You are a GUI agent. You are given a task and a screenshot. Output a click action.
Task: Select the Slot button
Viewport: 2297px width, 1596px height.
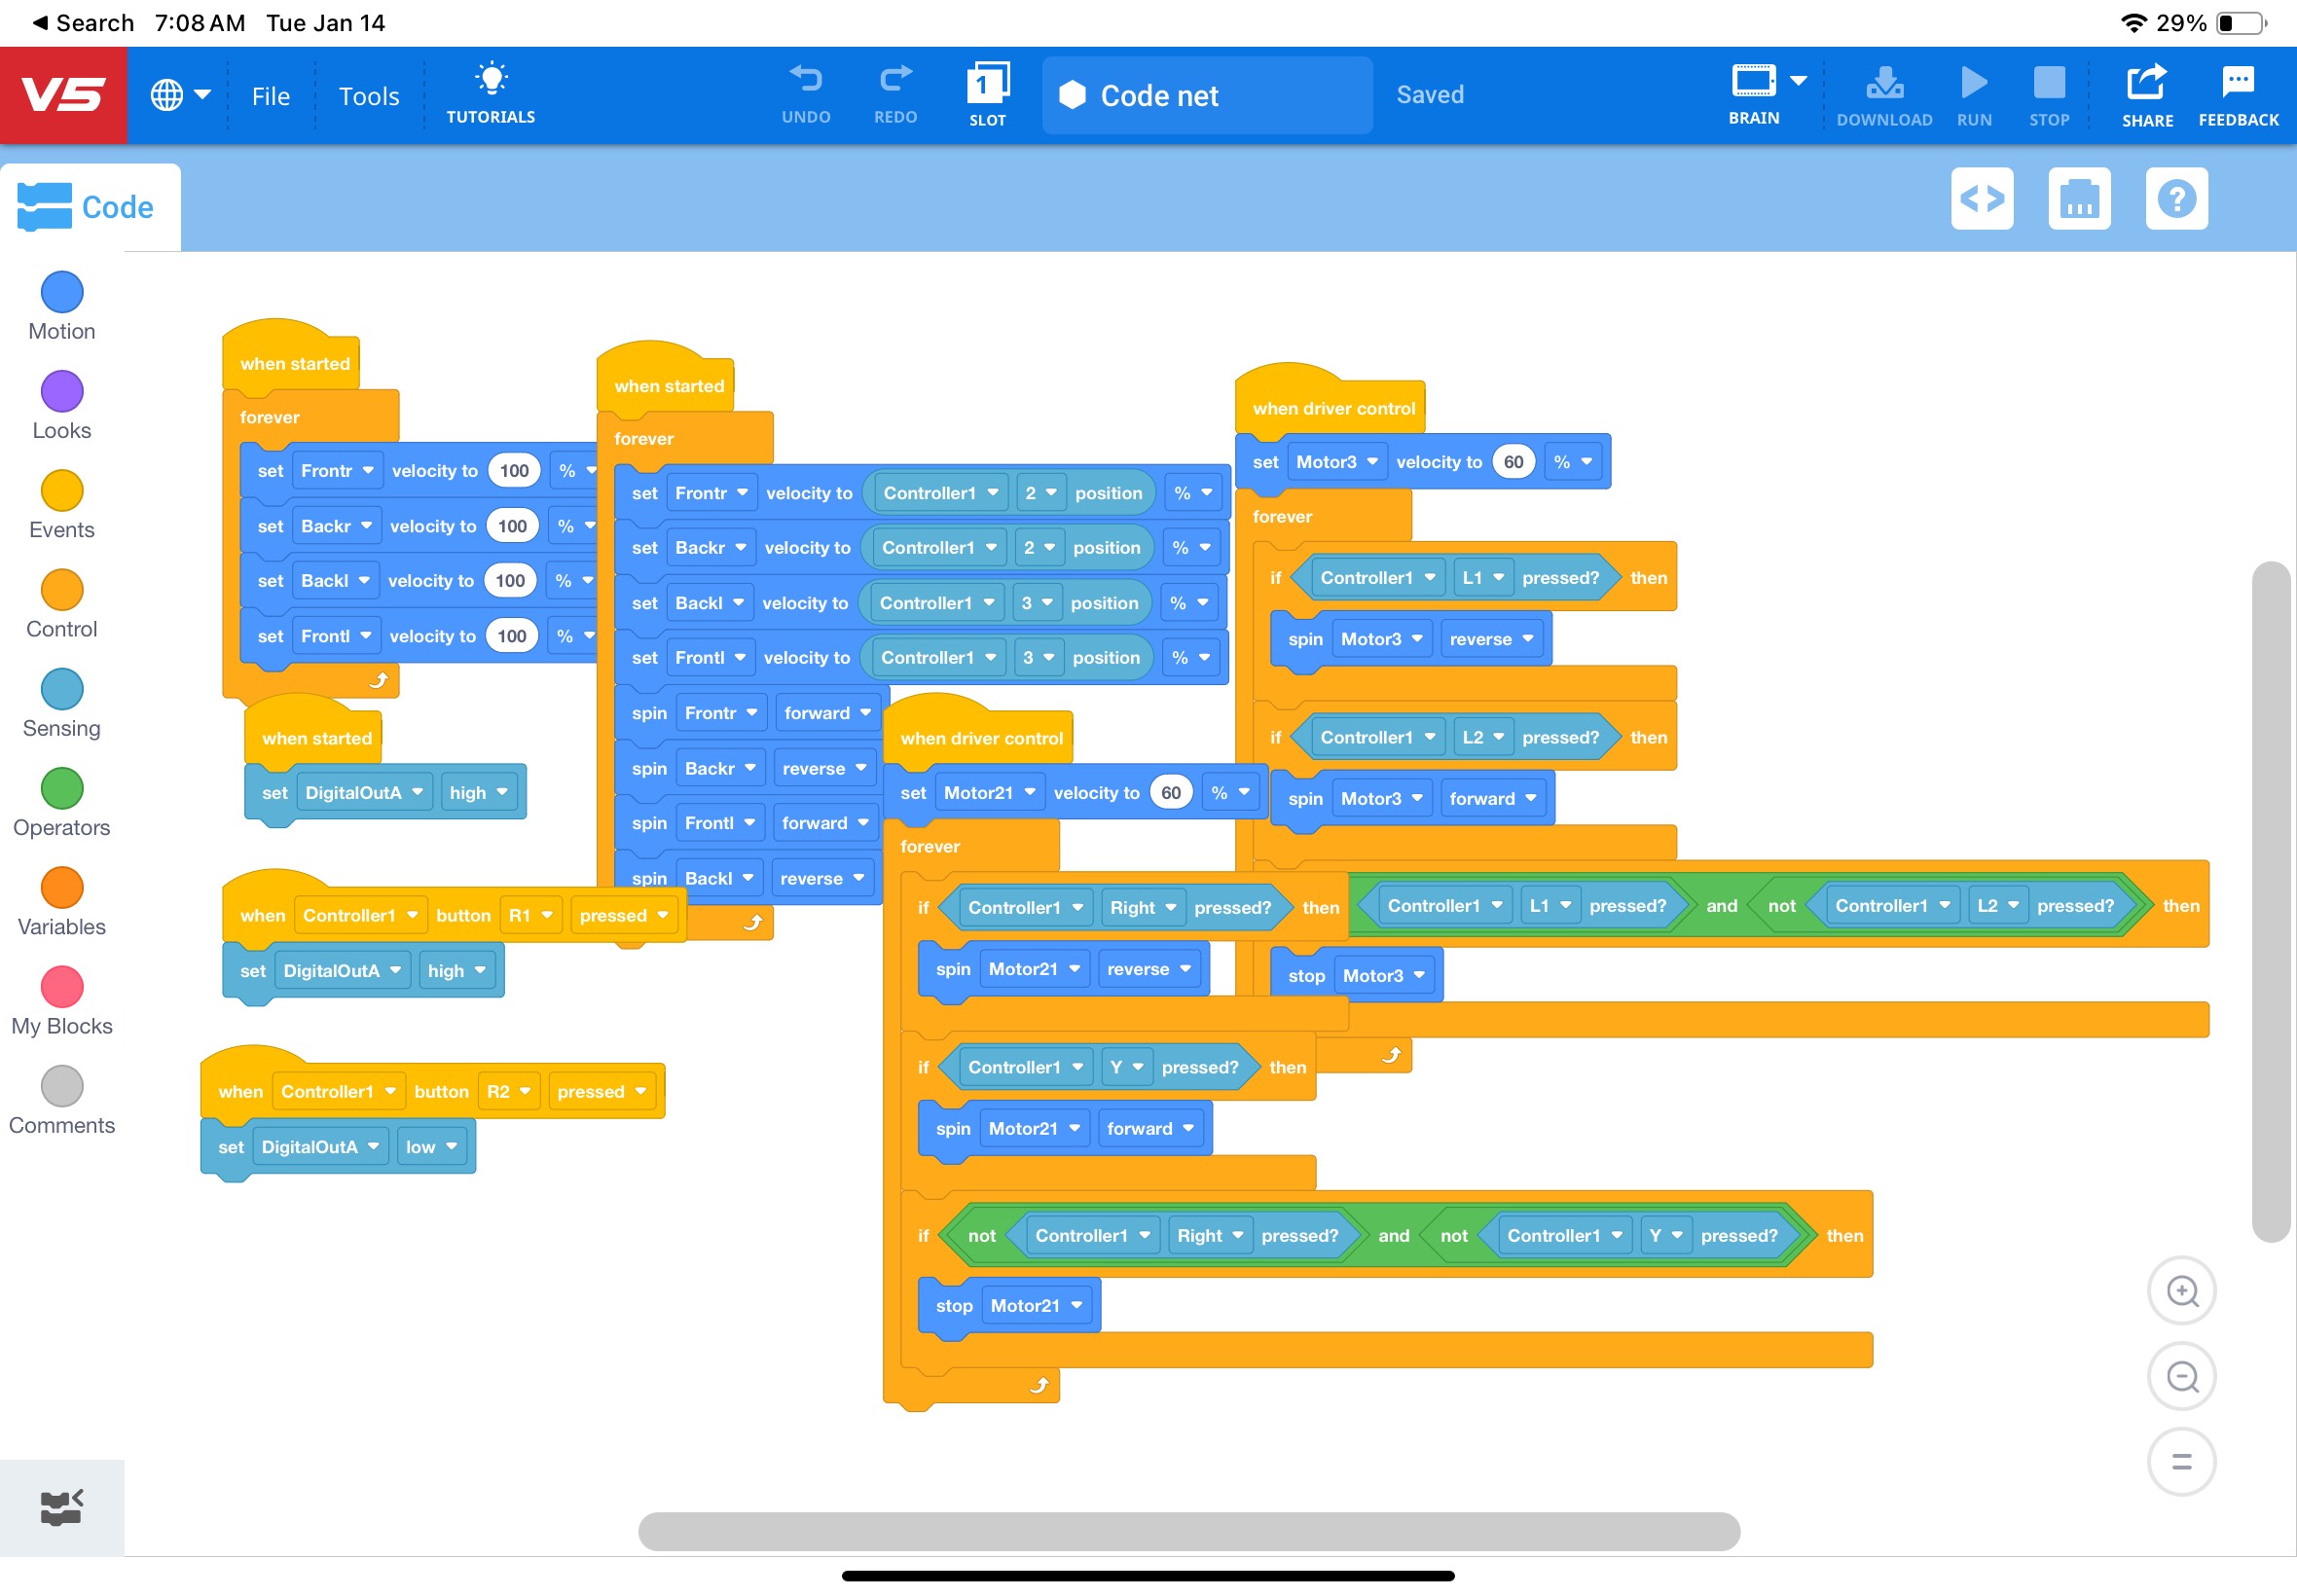point(987,94)
